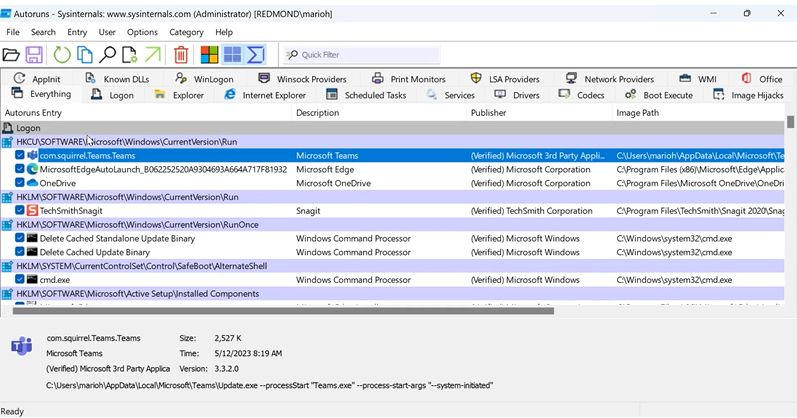Image resolution: width=797 pixels, height=418 pixels.
Task: Select the HKCU...CurrentVersion\Run registry key row
Action: (392, 141)
